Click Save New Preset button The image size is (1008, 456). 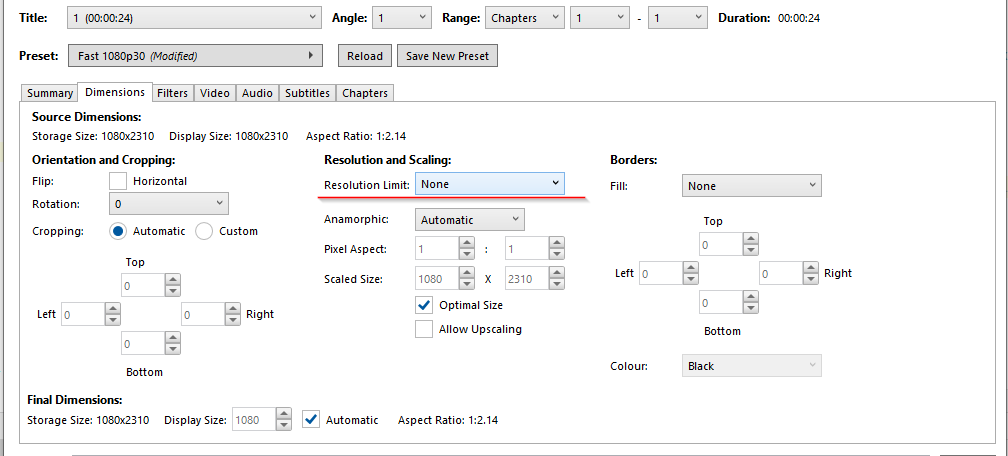[x=447, y=56]
